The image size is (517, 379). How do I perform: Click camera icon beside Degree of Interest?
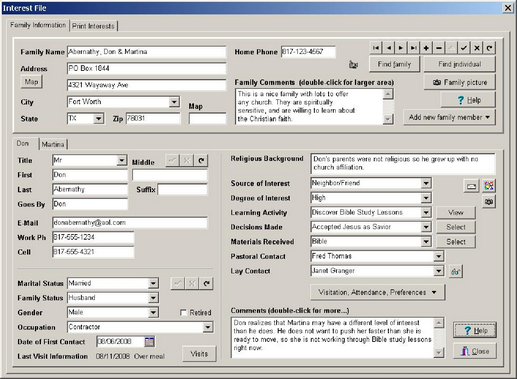[489, 202]
